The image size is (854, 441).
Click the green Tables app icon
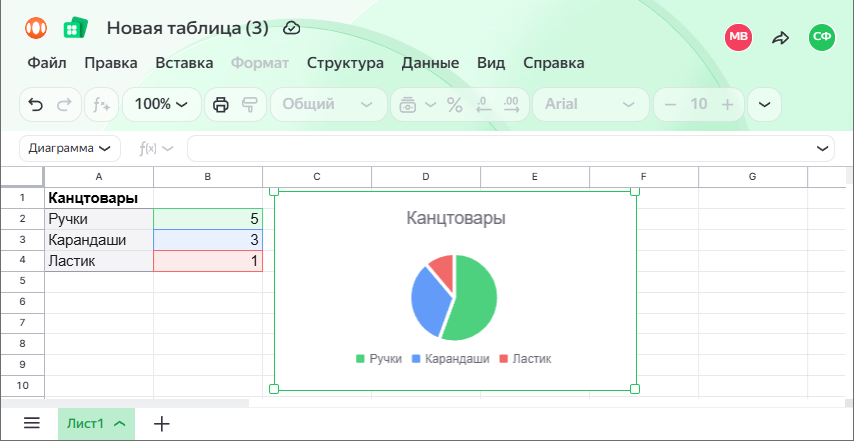pyautogui.click(x=75, y=28)
